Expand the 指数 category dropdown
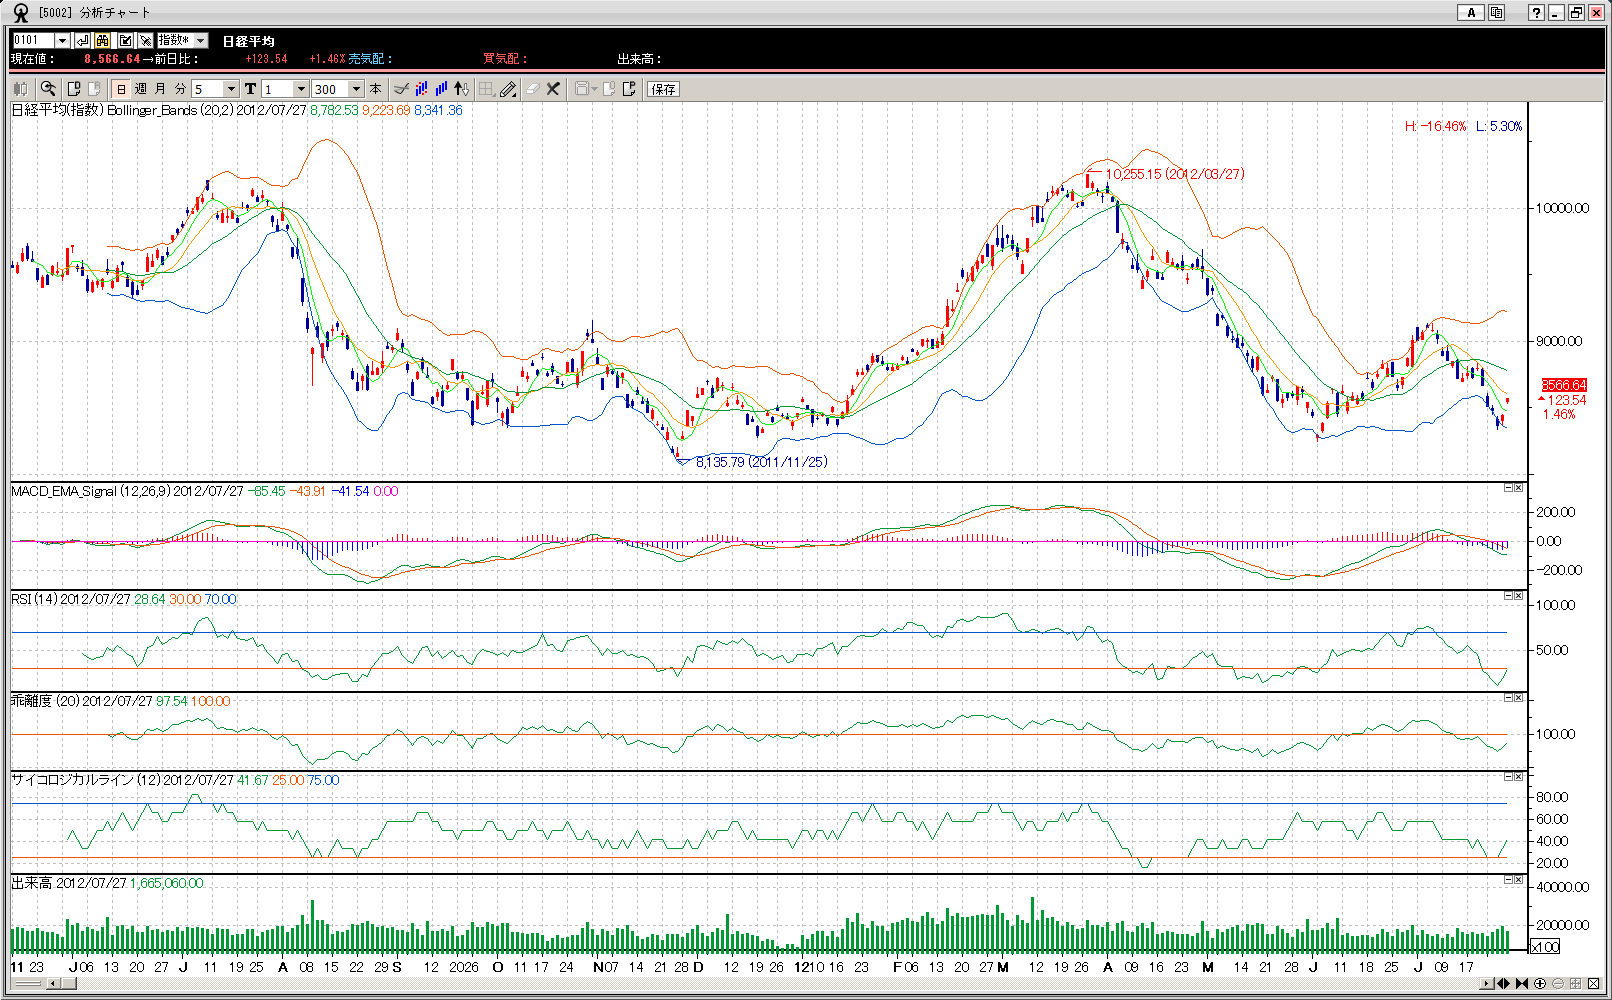Viewport: 1612px width, 1000px height. 201,40
